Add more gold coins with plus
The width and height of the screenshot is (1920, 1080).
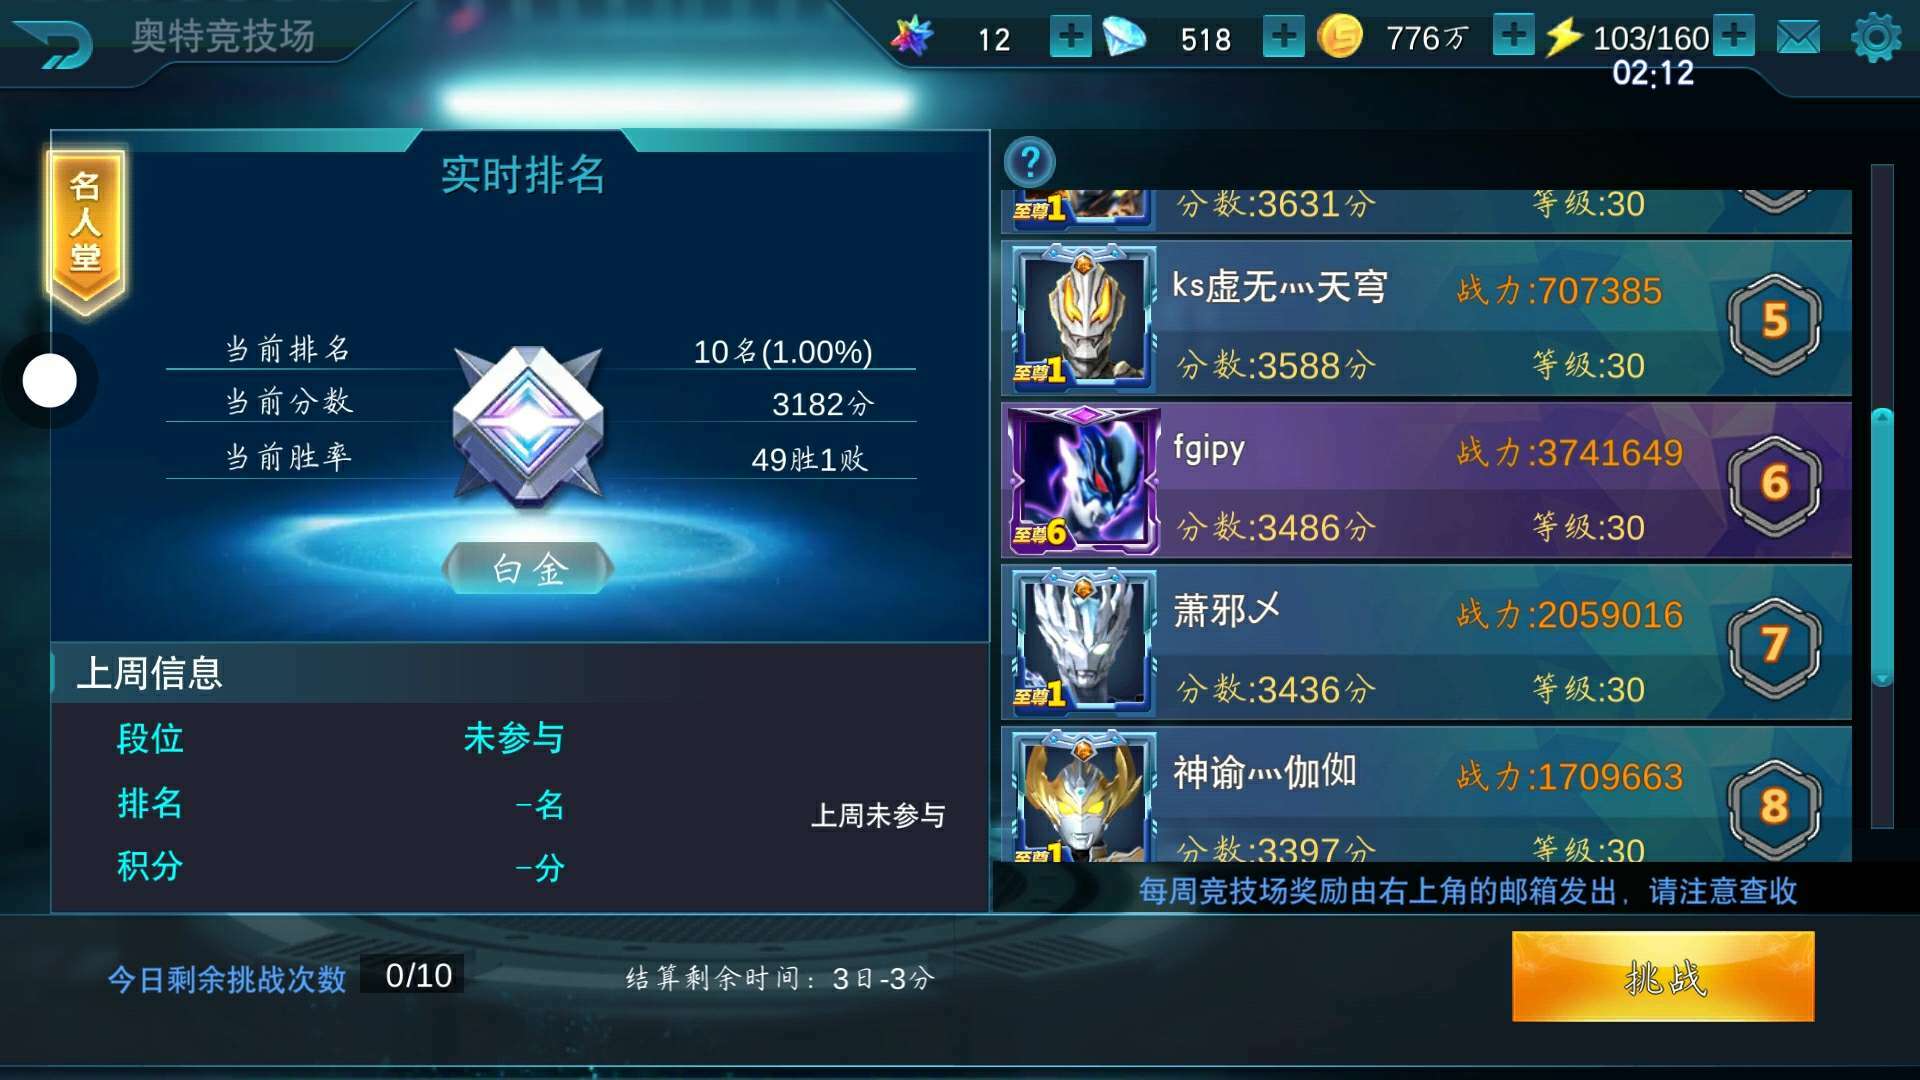(x=1514, y=36)
